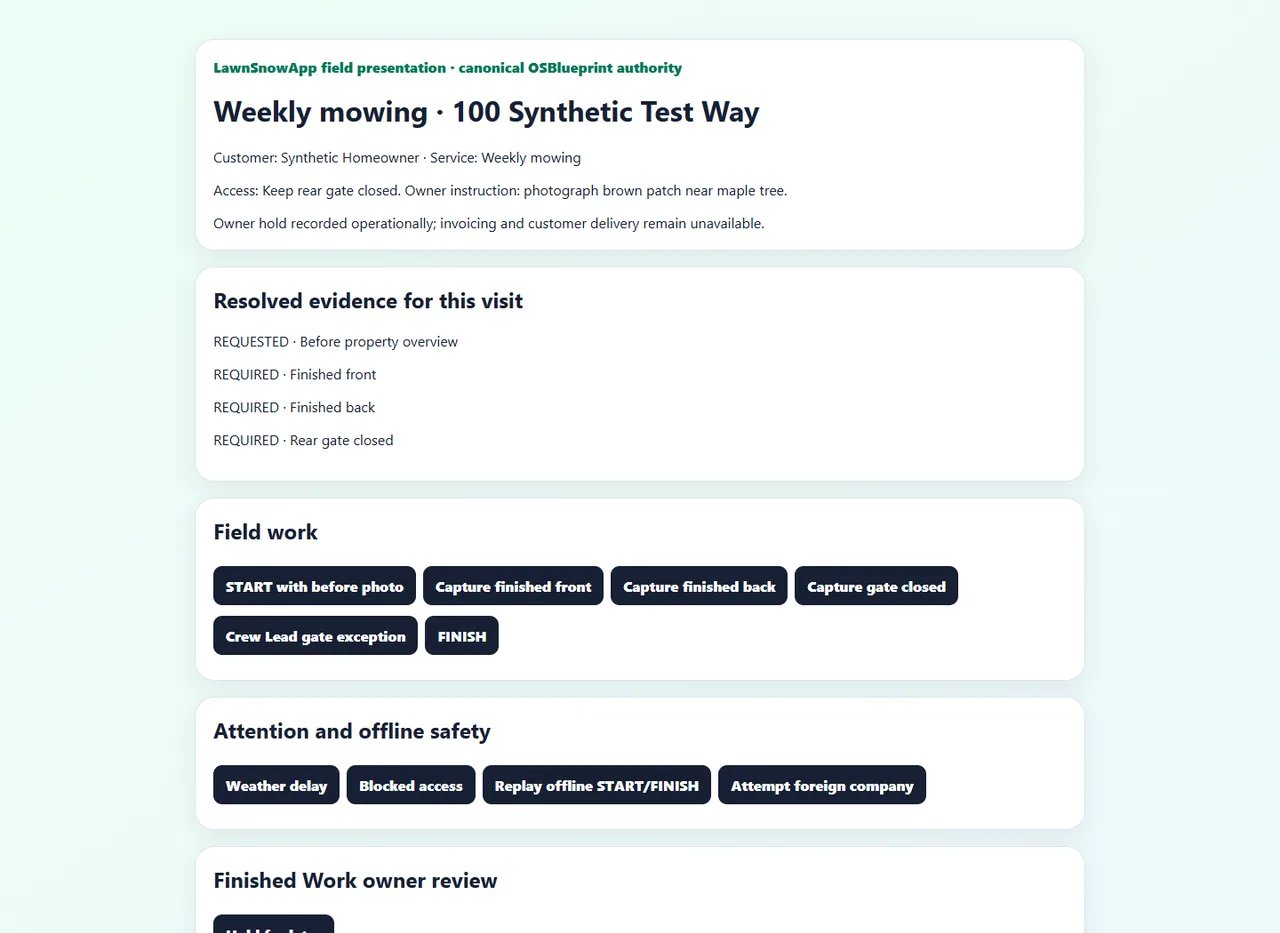This screenshot has width=1280, height=933.
Task: Select Capture finished back button
Action: [x=699, y=586]
